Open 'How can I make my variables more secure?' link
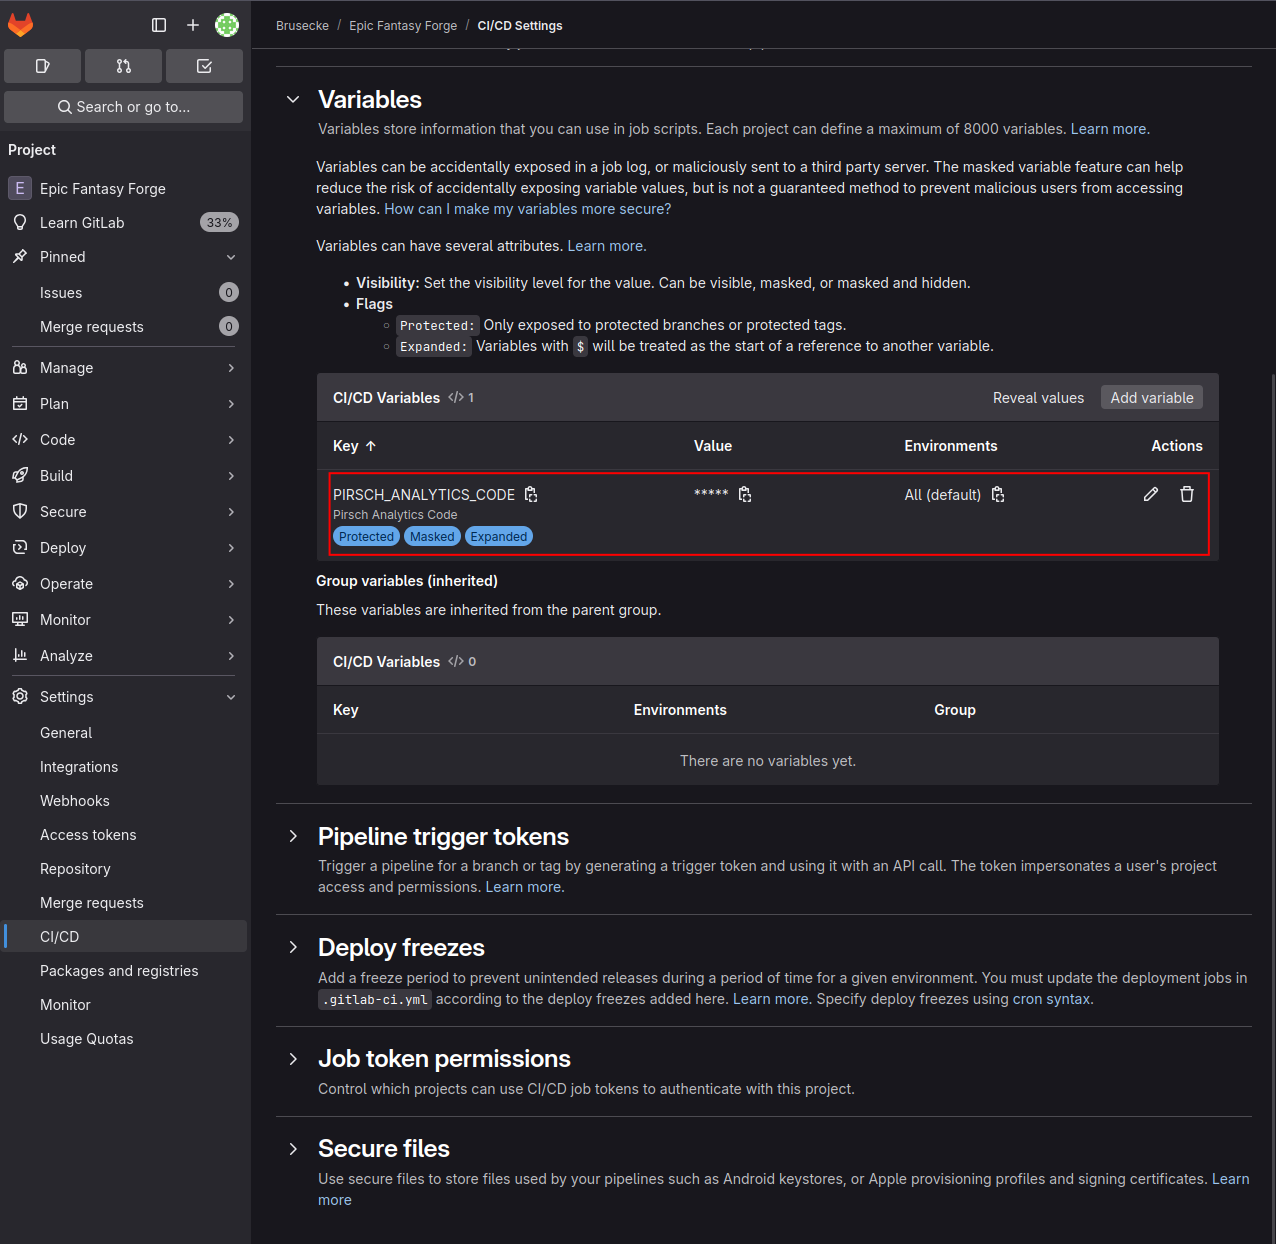The image size is (1276, 1244). [x=528, y=209]
